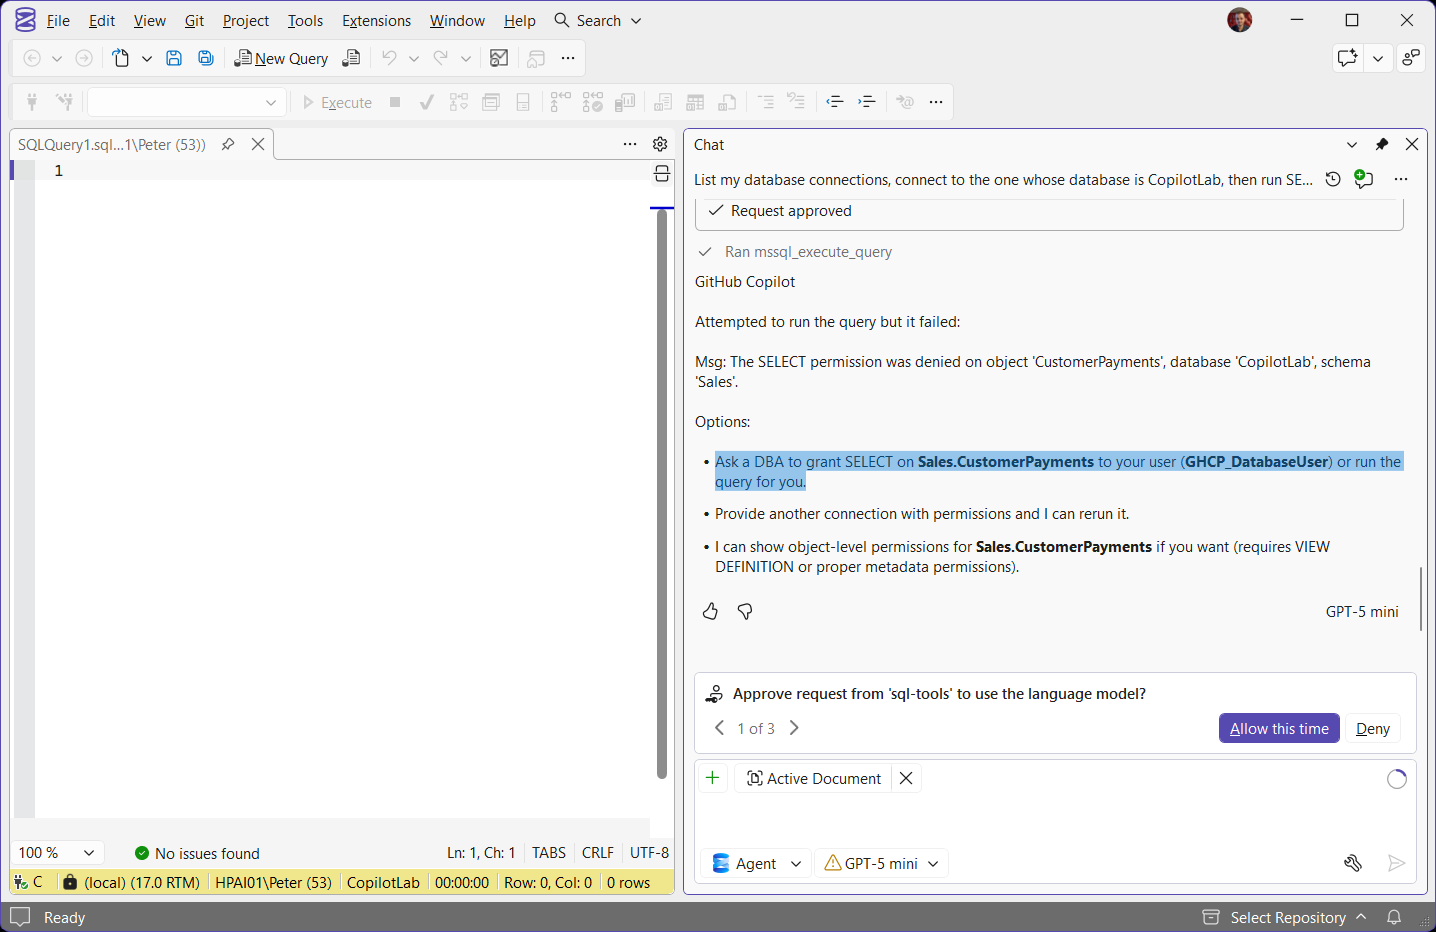The width and height of the screenshot is (1436, 932).
Task: Start a new chat thread
Action: [1363, 179]
